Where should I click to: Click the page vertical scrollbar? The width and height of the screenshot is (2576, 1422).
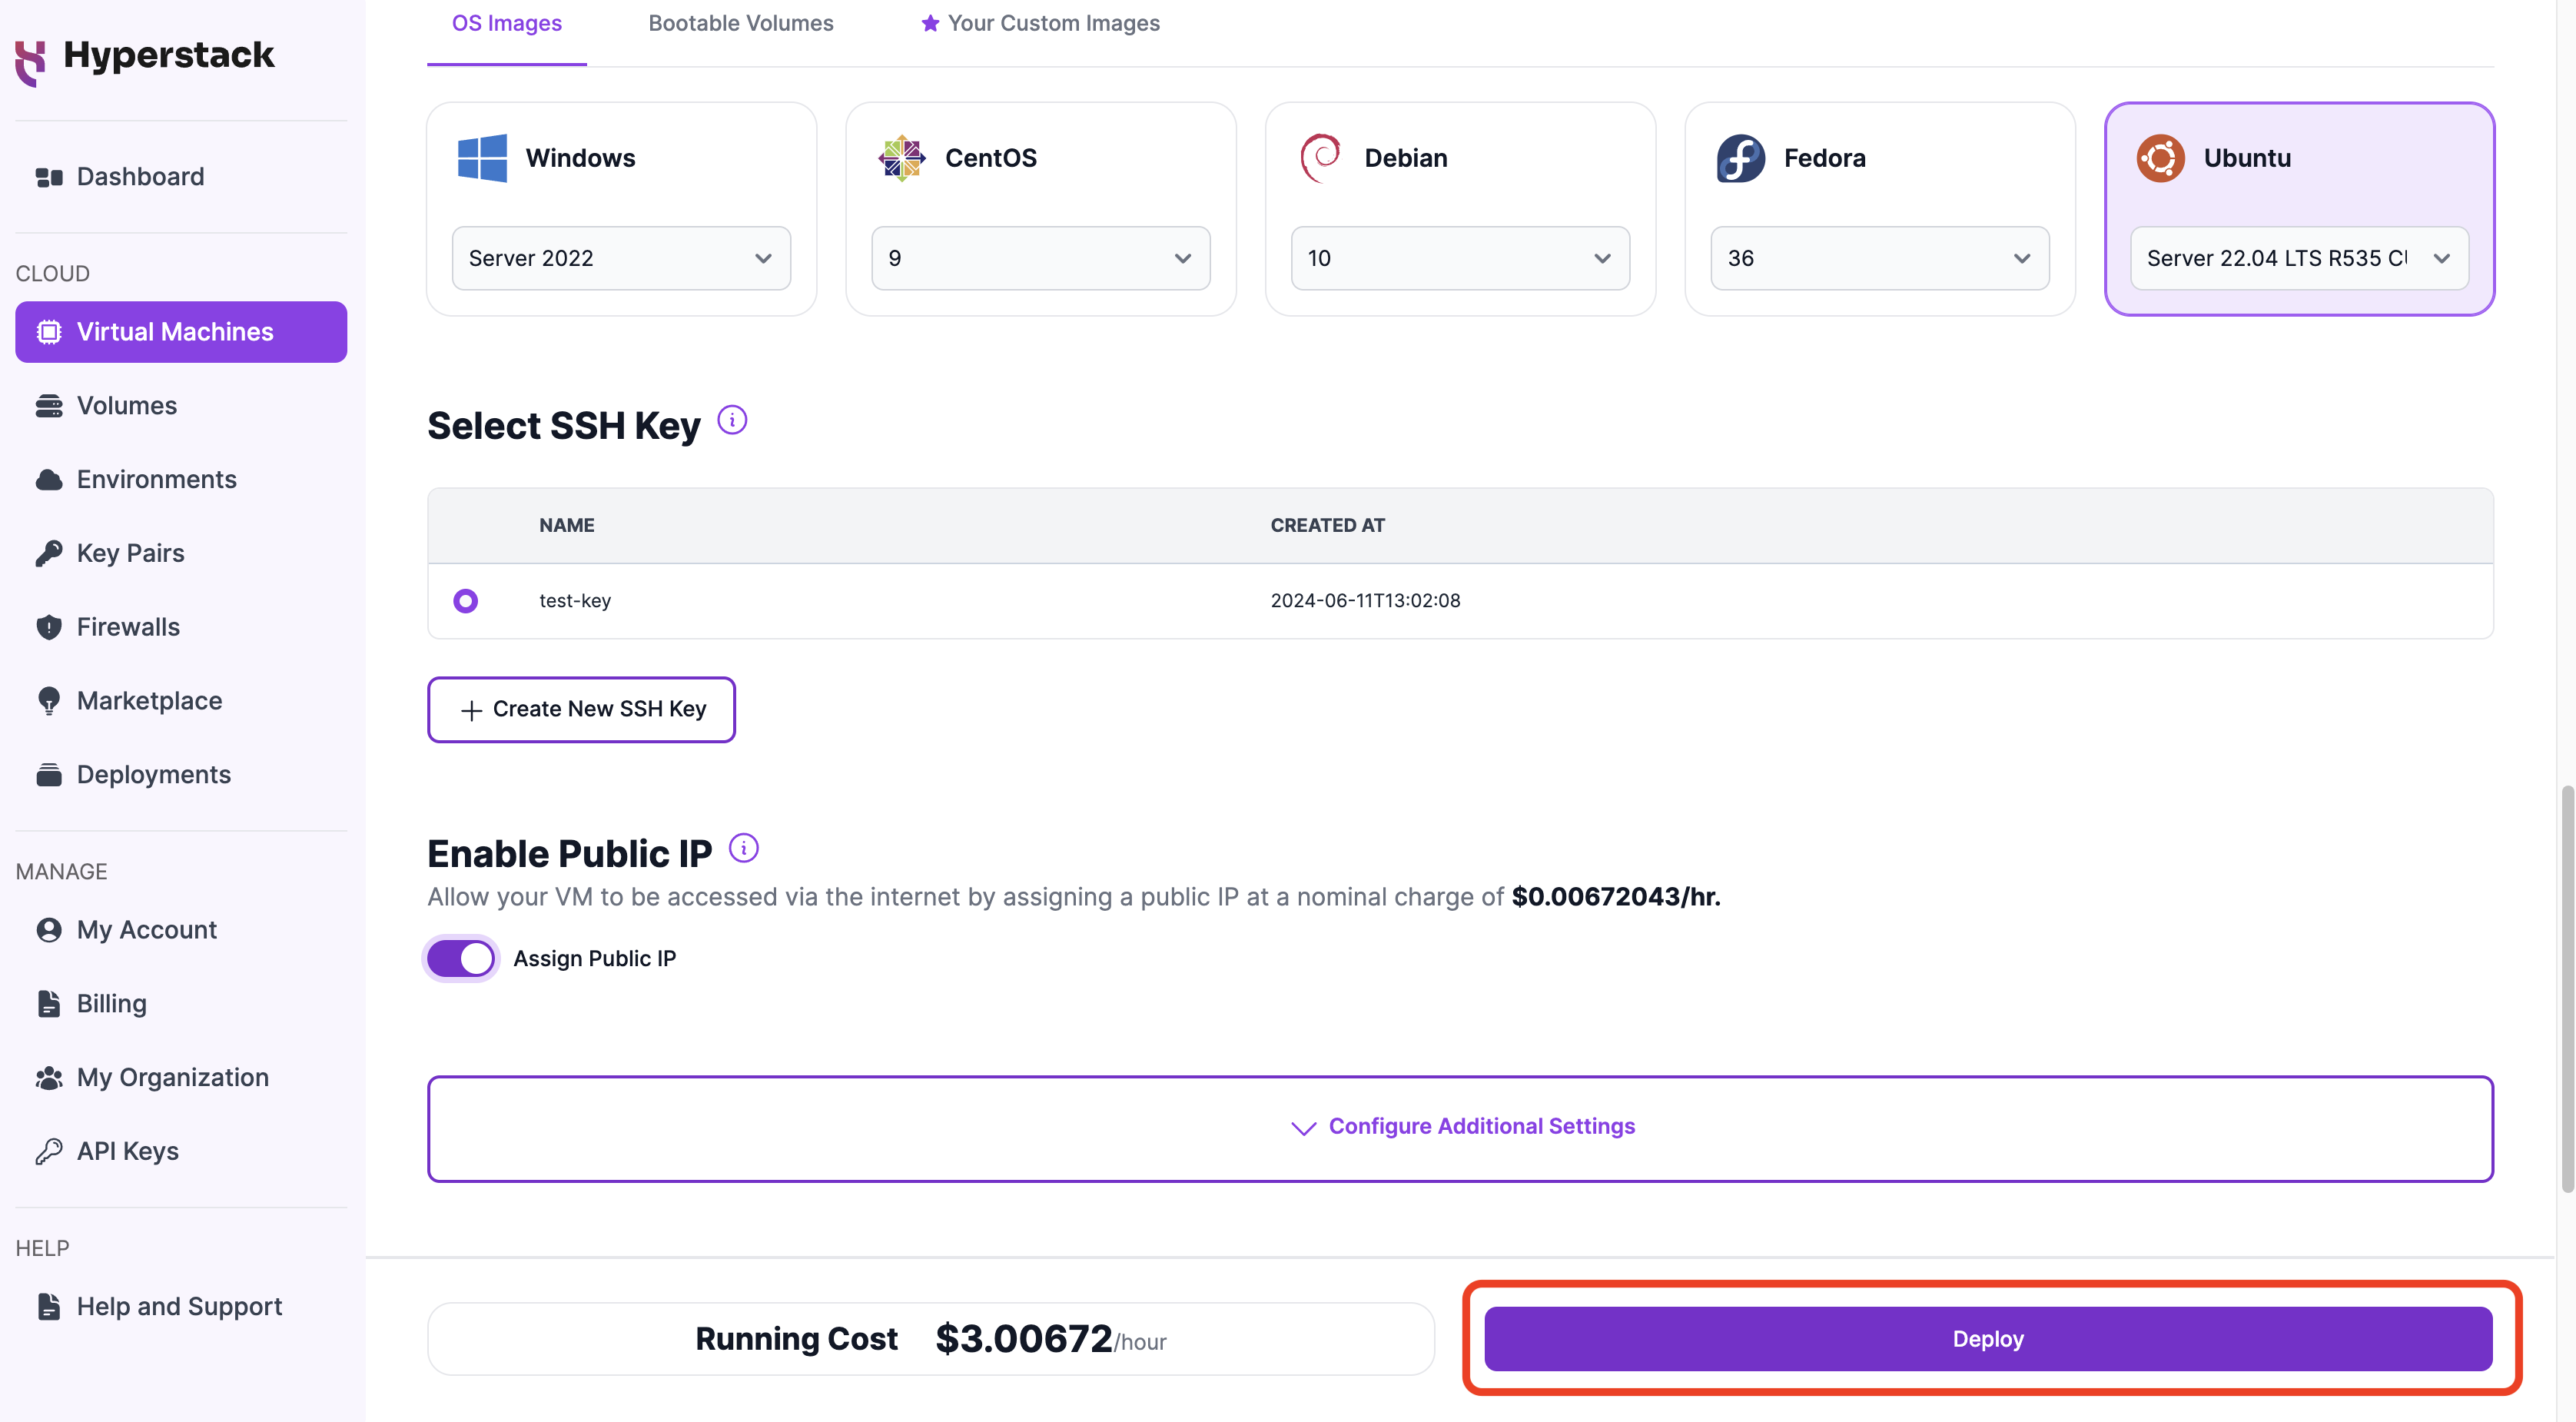pos(2567,990)
